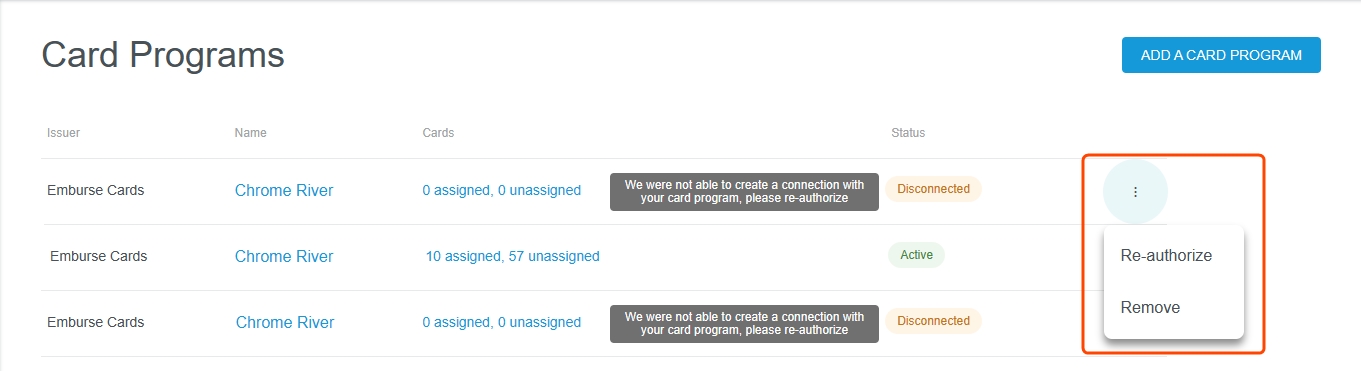Click the first row's re-authorize warning tooltip
Viewport: 1361px width, 371px height.
click(744, 191)
